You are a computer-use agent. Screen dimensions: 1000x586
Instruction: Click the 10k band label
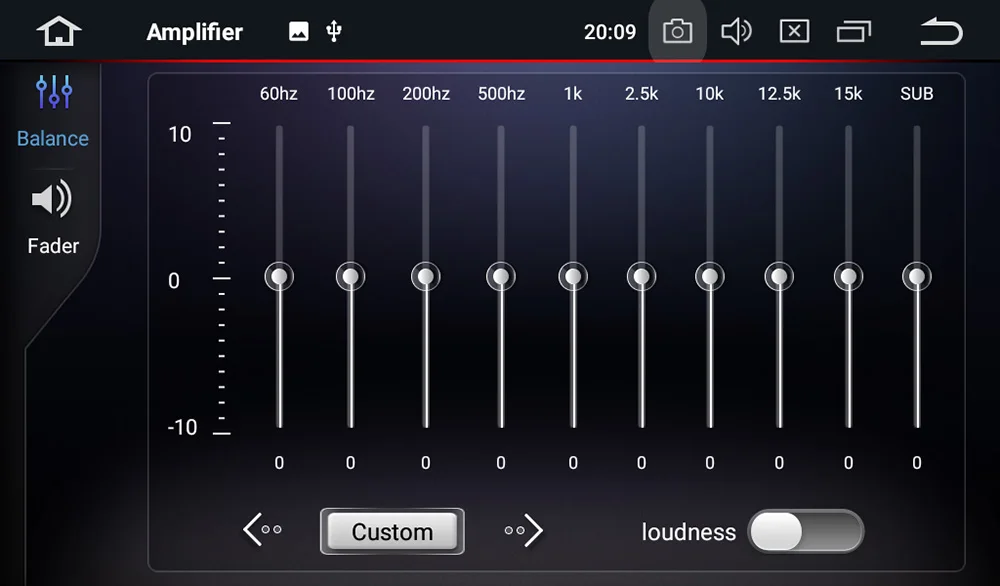[x=709, y=94]
